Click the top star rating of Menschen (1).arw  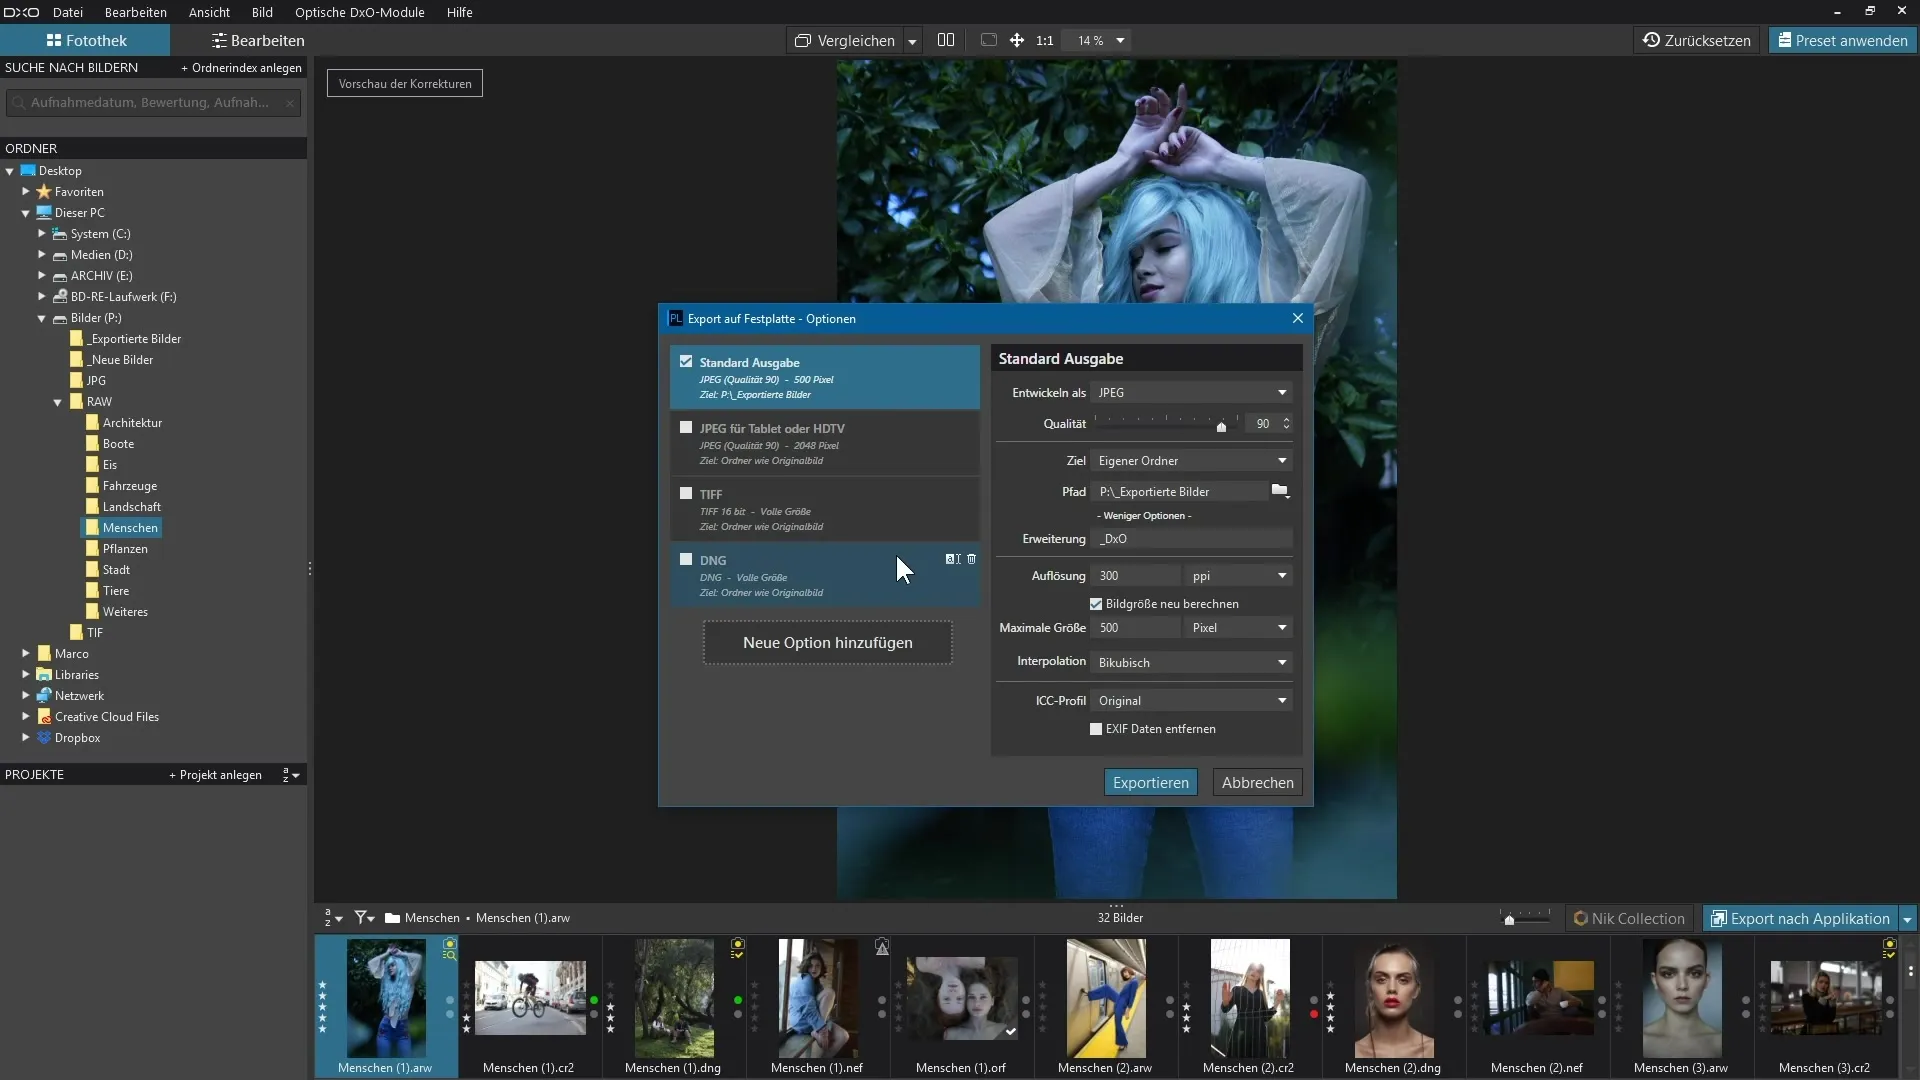click(x=322, y=985)
